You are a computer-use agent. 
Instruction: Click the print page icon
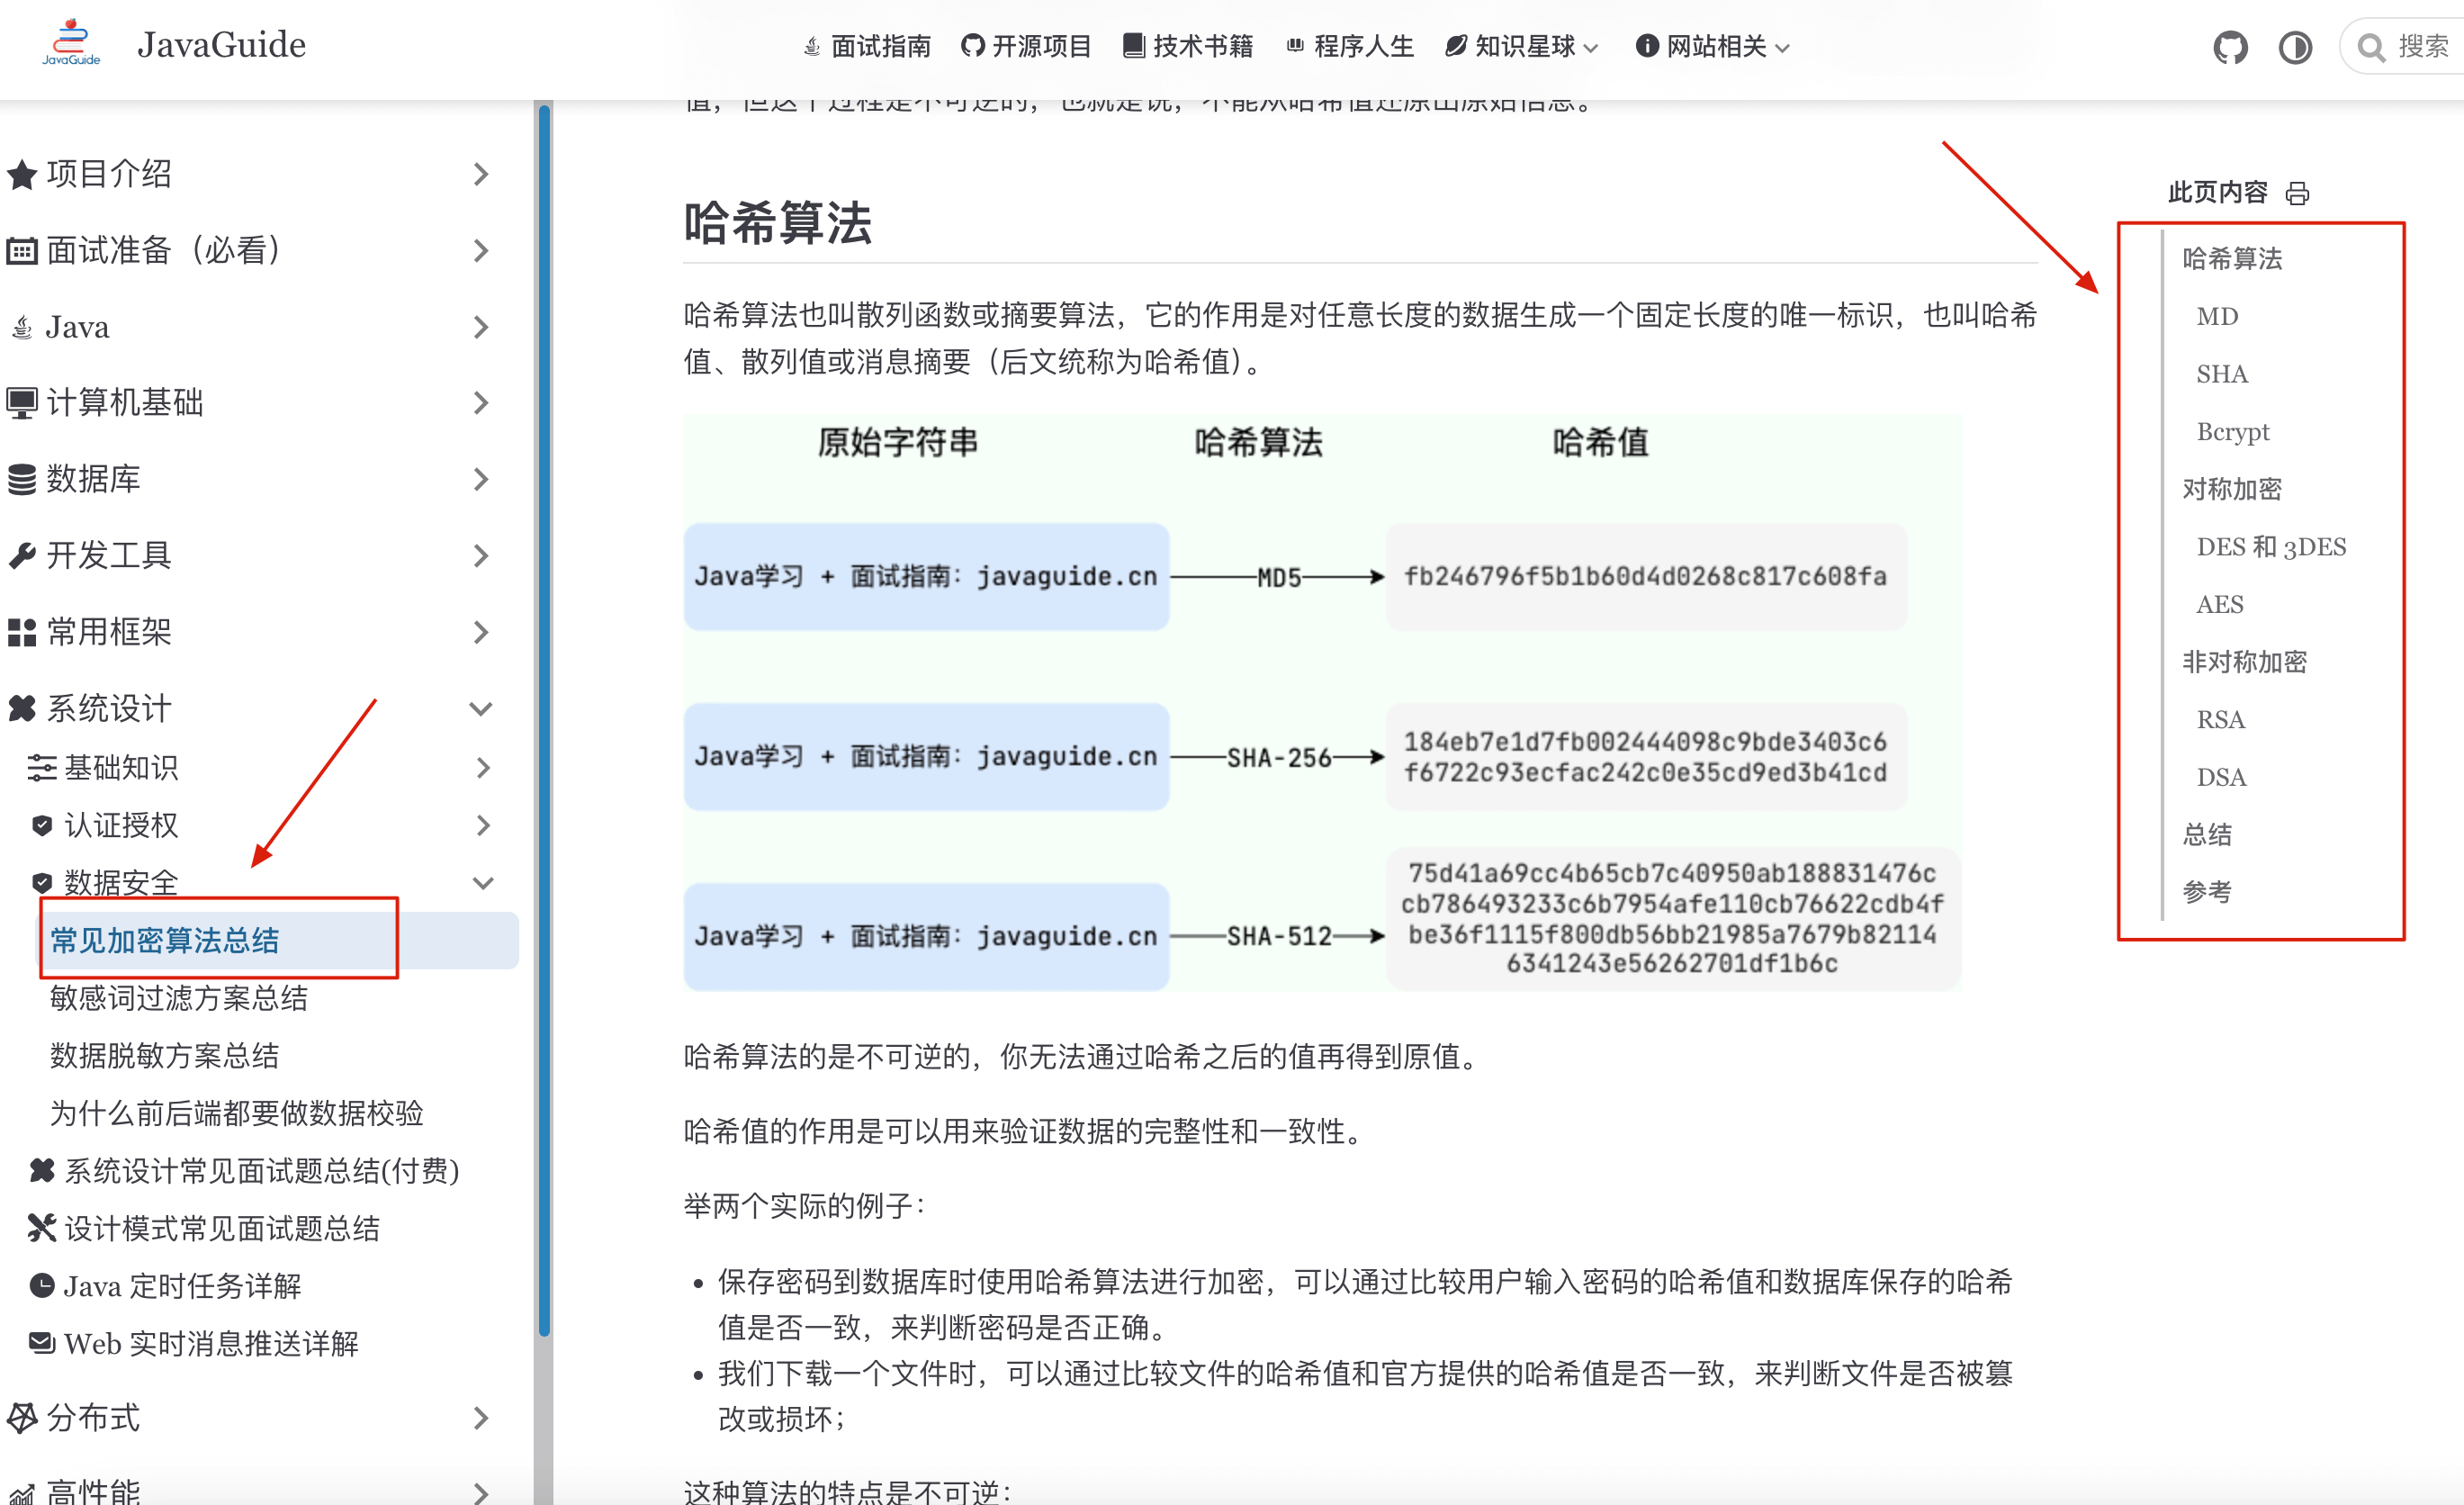(2298, 193)
